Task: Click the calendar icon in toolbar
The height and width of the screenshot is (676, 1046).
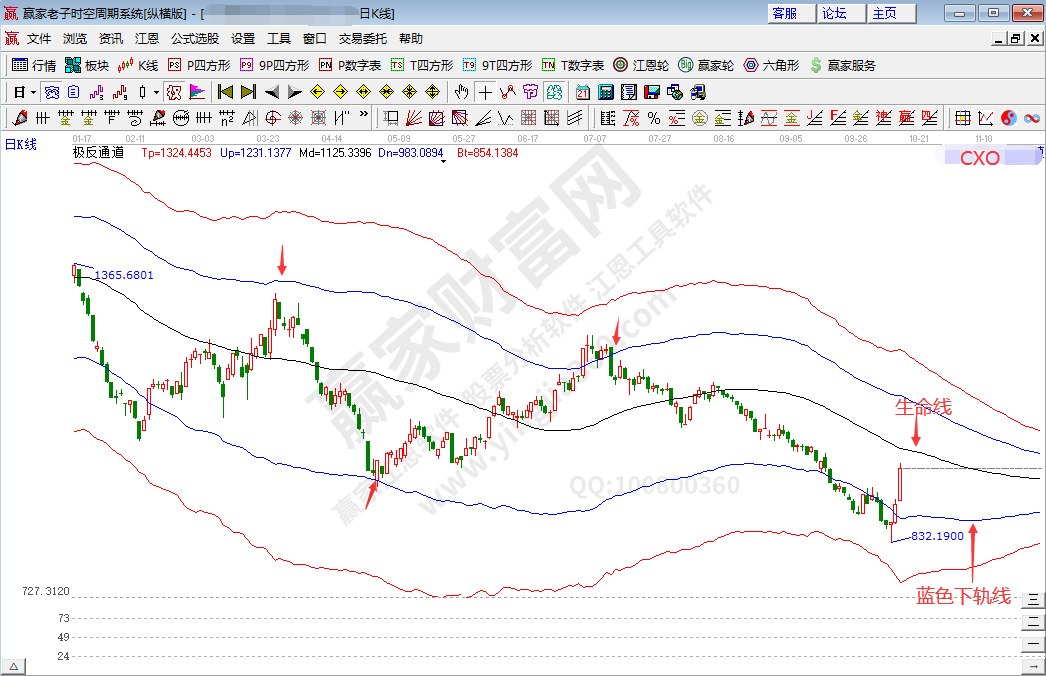Action: (583, 92)
